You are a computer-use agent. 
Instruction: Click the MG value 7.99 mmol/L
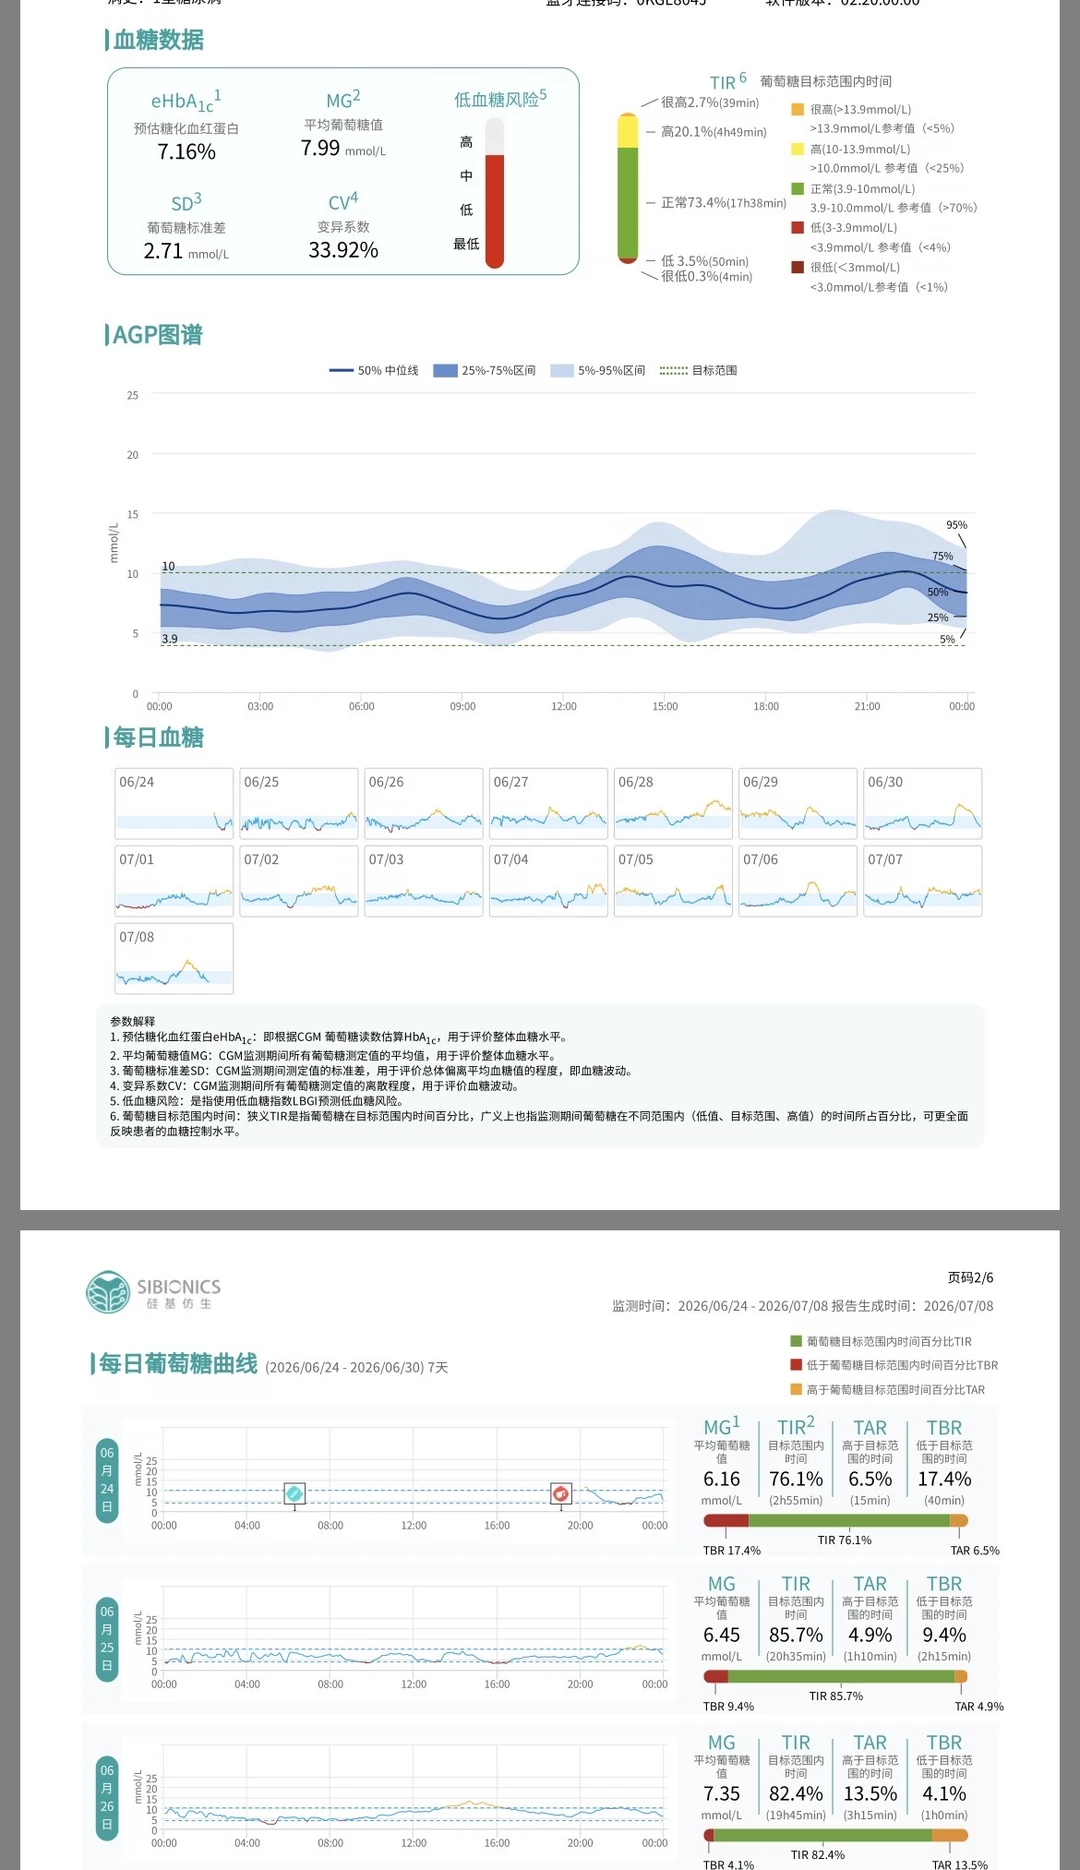343,148
